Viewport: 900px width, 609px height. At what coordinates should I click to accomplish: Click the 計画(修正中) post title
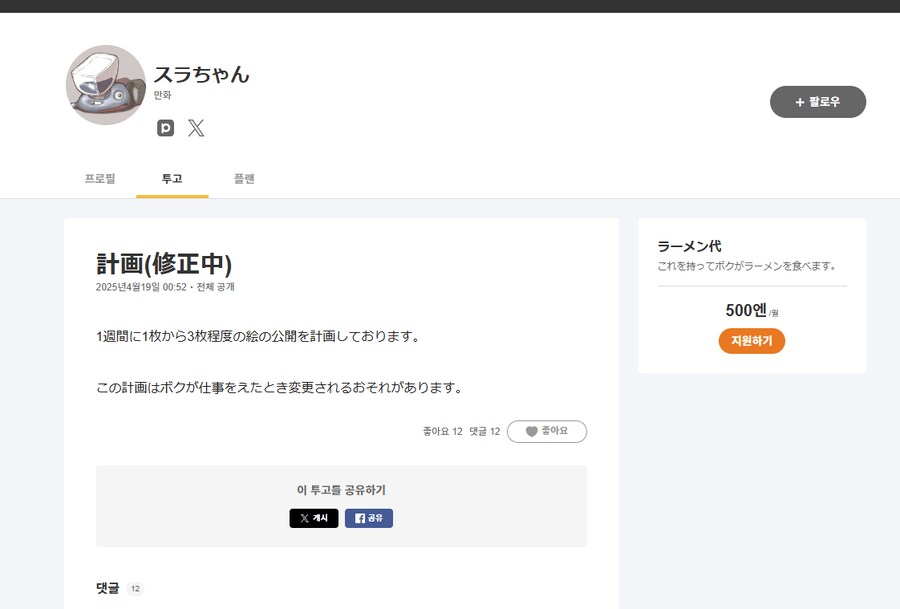coord(164,264)
